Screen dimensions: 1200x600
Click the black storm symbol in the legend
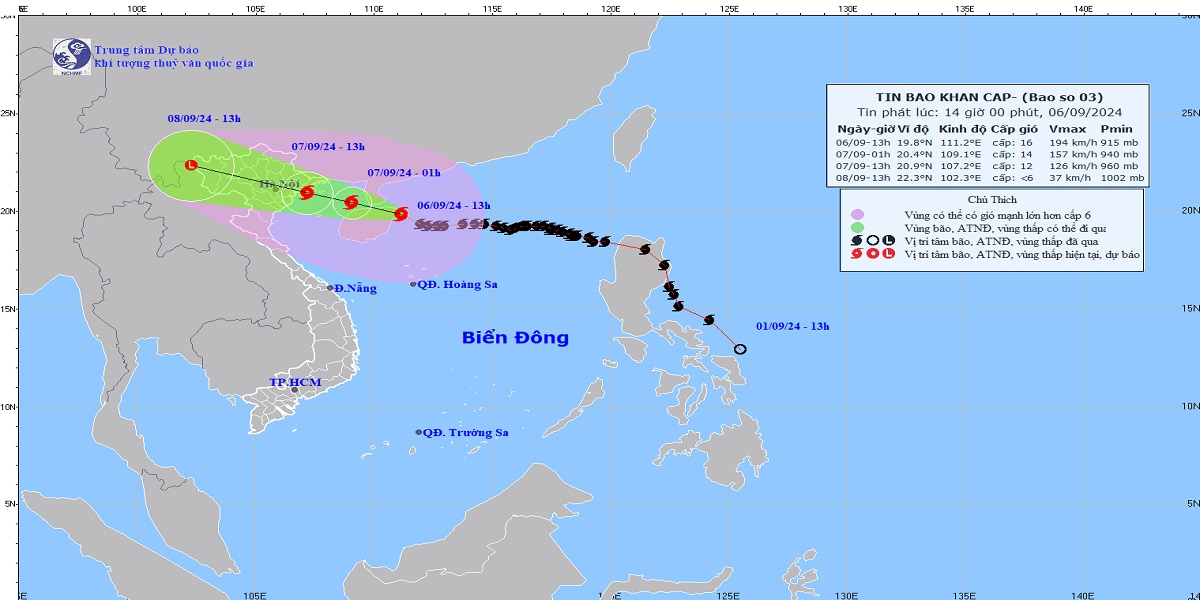[x=857, y=241]
